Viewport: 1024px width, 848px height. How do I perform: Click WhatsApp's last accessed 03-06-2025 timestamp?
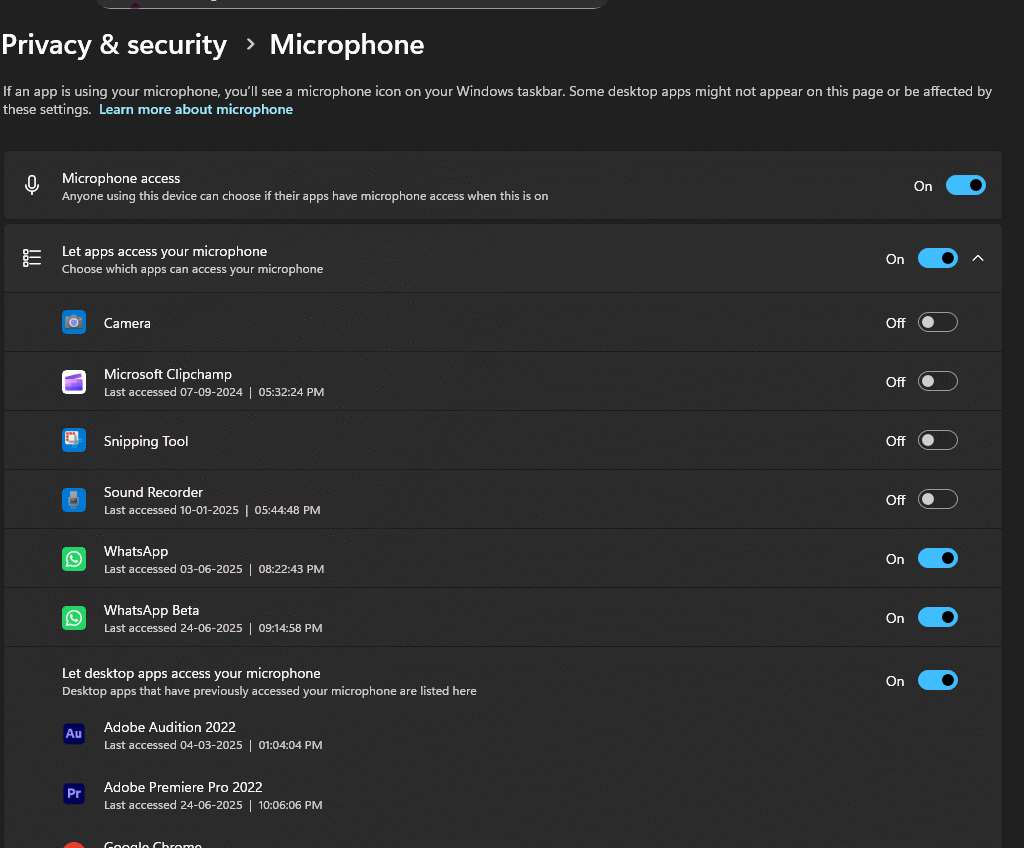(x=214, y=569)
